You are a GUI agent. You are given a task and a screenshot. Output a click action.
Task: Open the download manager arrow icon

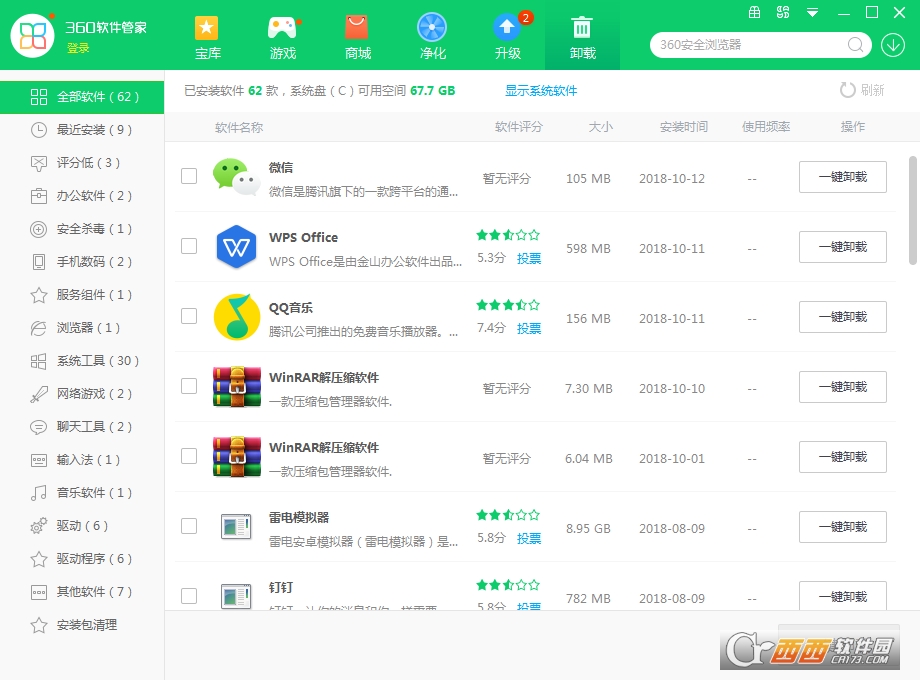click(892, 45)
